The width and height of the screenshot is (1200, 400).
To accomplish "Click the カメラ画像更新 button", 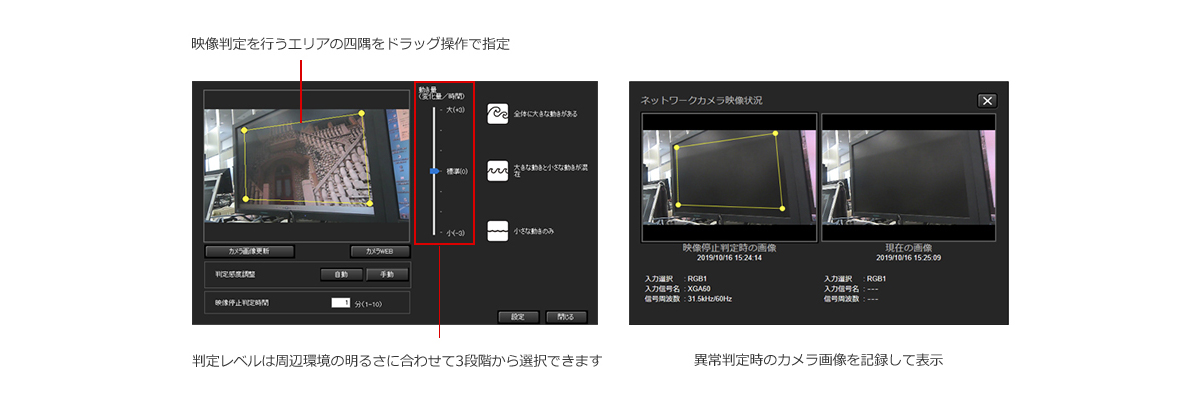I will (x=249, y=251).
